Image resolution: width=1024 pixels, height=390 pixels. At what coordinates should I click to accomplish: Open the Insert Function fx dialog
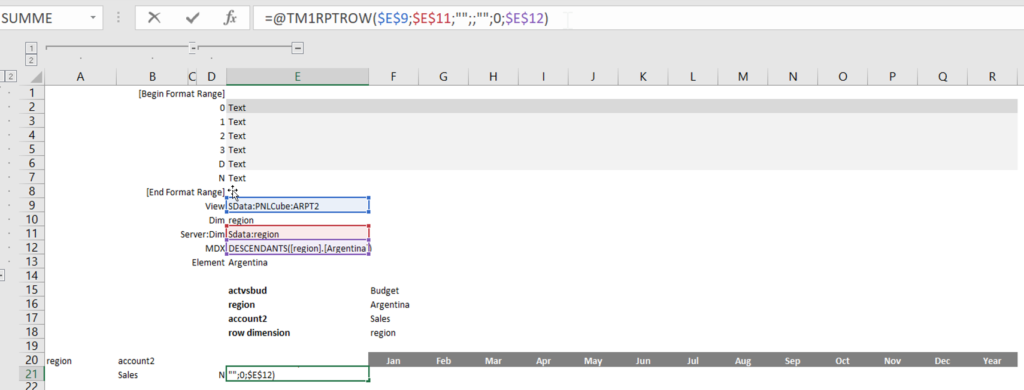(x=230, y=18)
